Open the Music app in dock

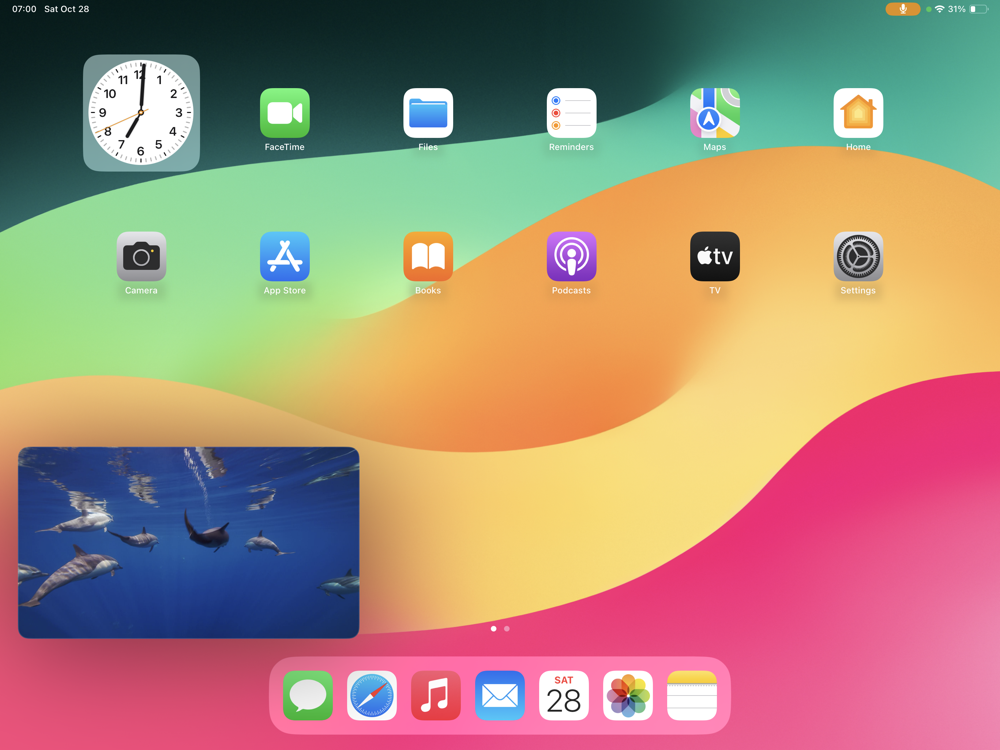436,695
